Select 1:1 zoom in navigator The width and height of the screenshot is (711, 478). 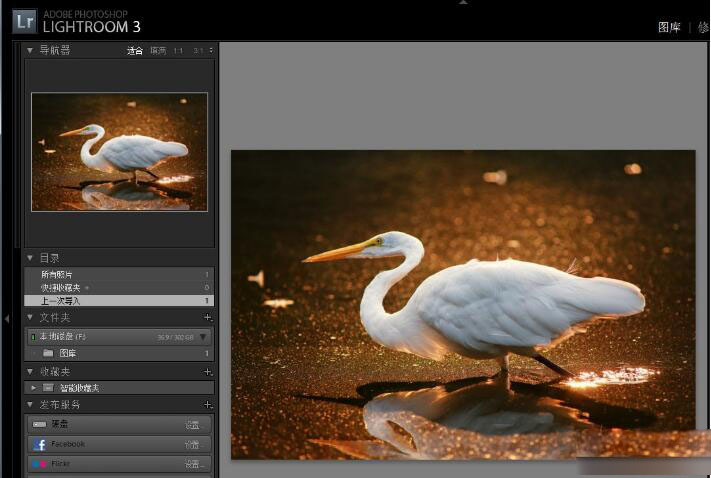point(178,51)
